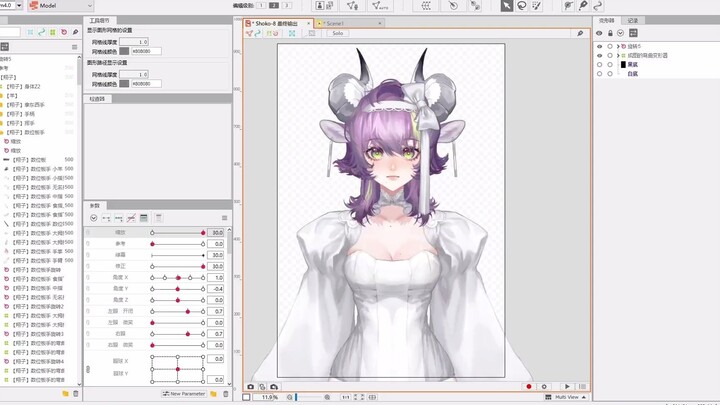
Task: Select the curved path tool at toolbar end
Action: (x=597, y=6)
